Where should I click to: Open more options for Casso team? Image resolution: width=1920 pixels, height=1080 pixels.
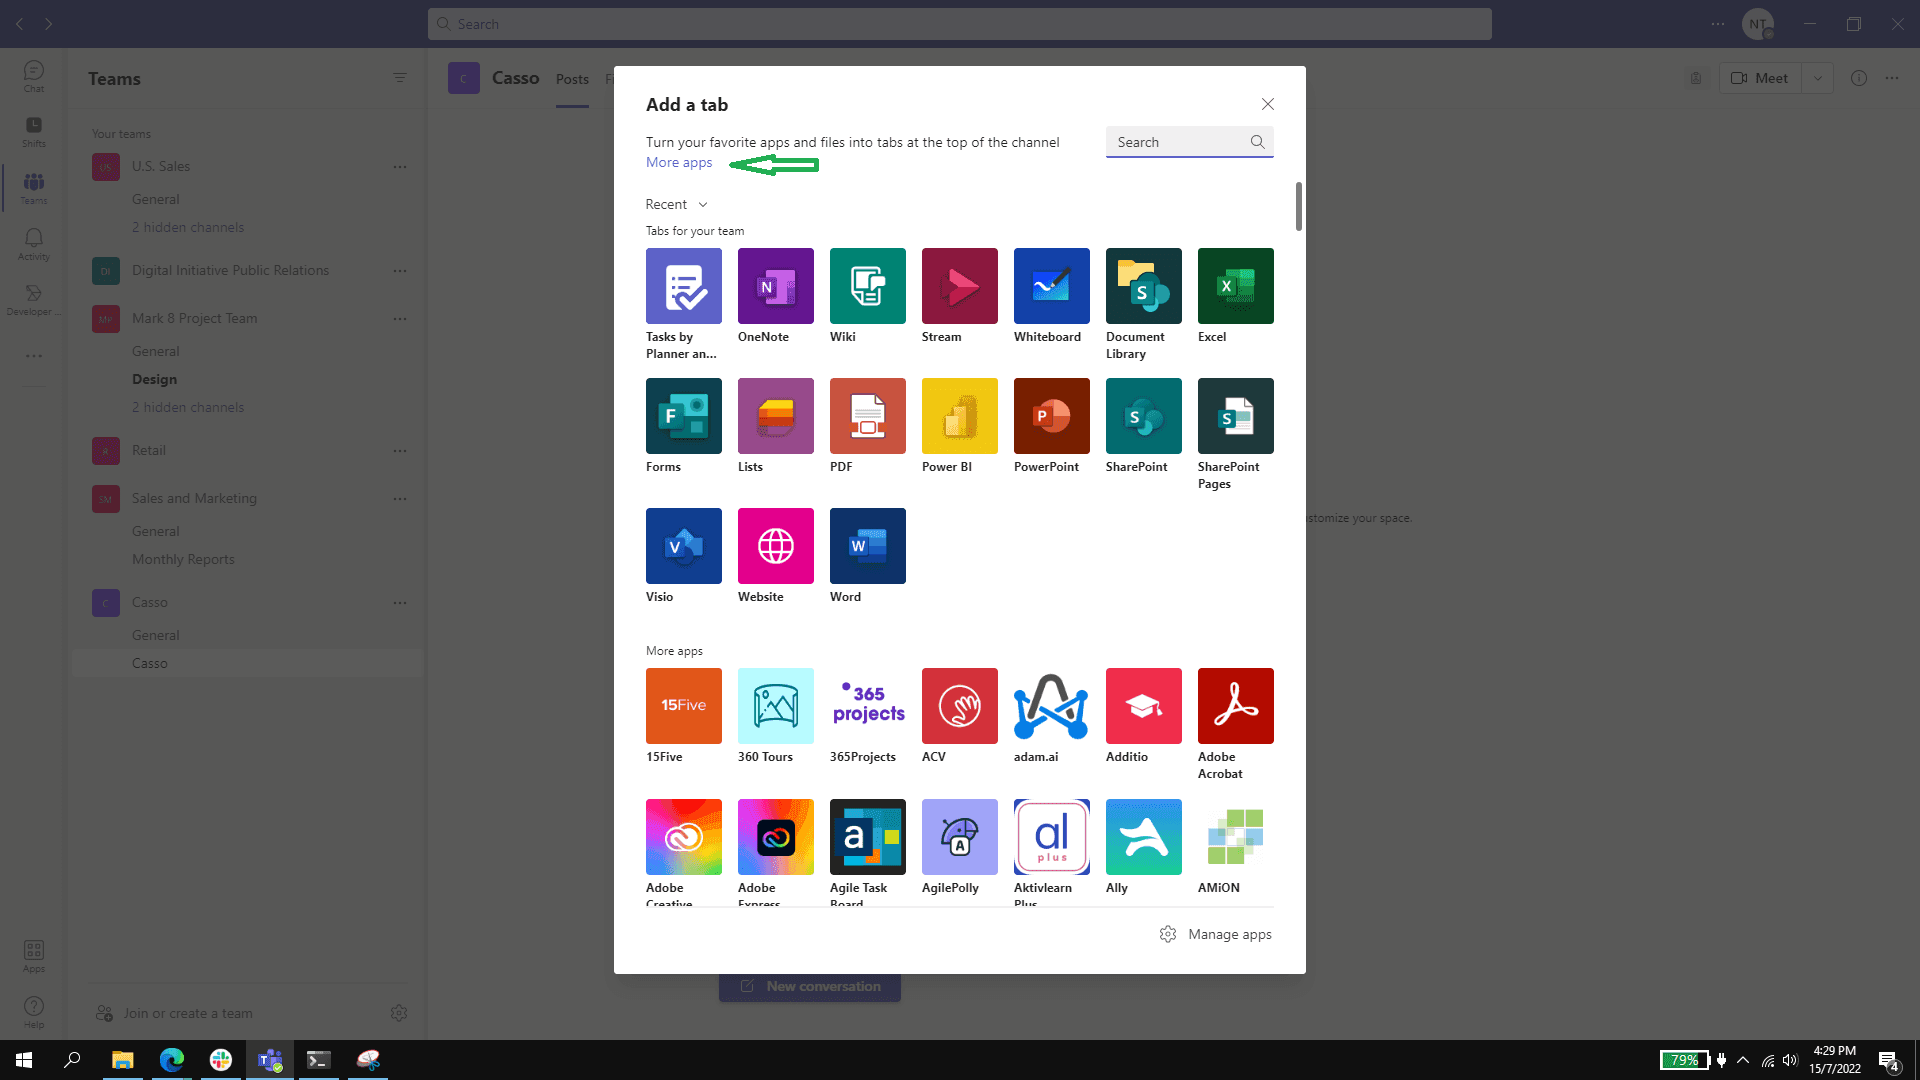(x=400, y=602)
